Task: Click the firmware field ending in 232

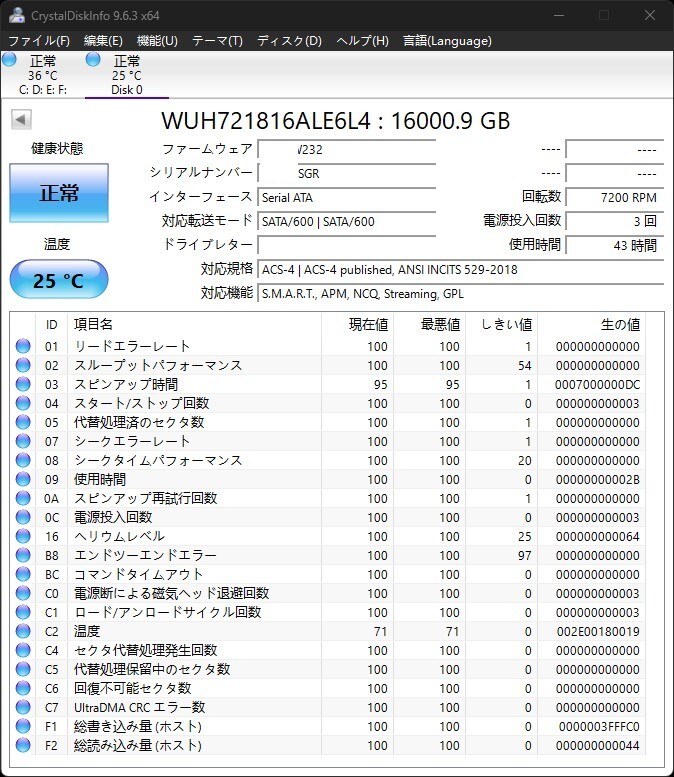Action: [347, 149]
